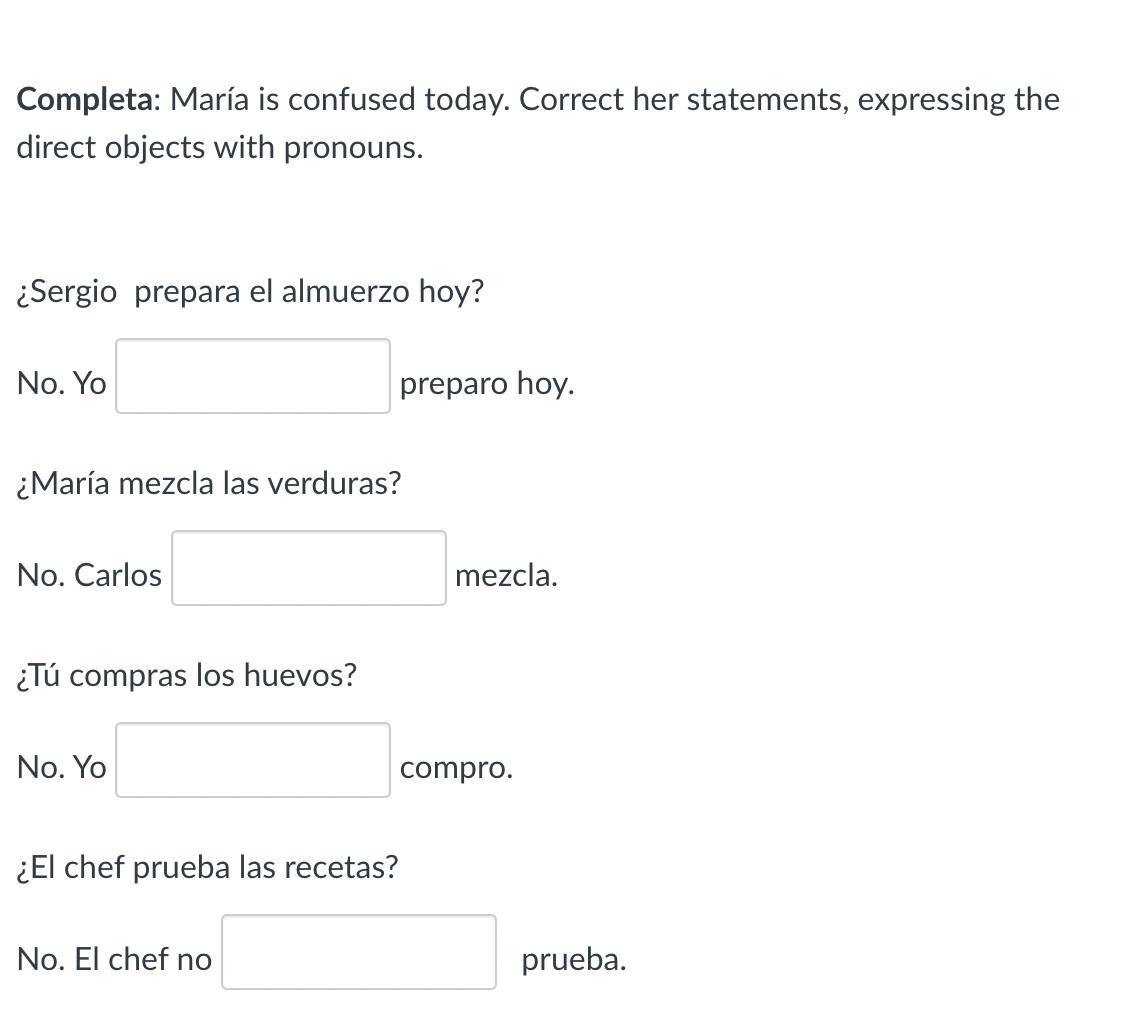
Task: Click the sentence "María is confused today"
Action: 338,100
